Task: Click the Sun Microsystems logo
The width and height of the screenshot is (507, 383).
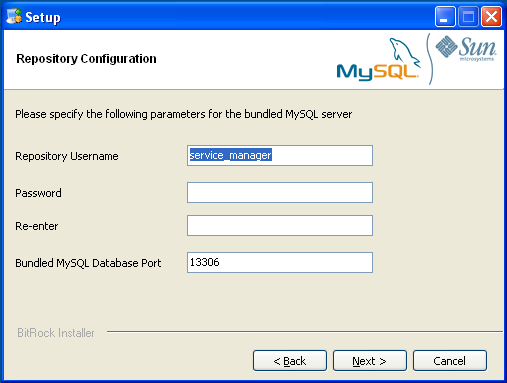Action: pos(466,48)
